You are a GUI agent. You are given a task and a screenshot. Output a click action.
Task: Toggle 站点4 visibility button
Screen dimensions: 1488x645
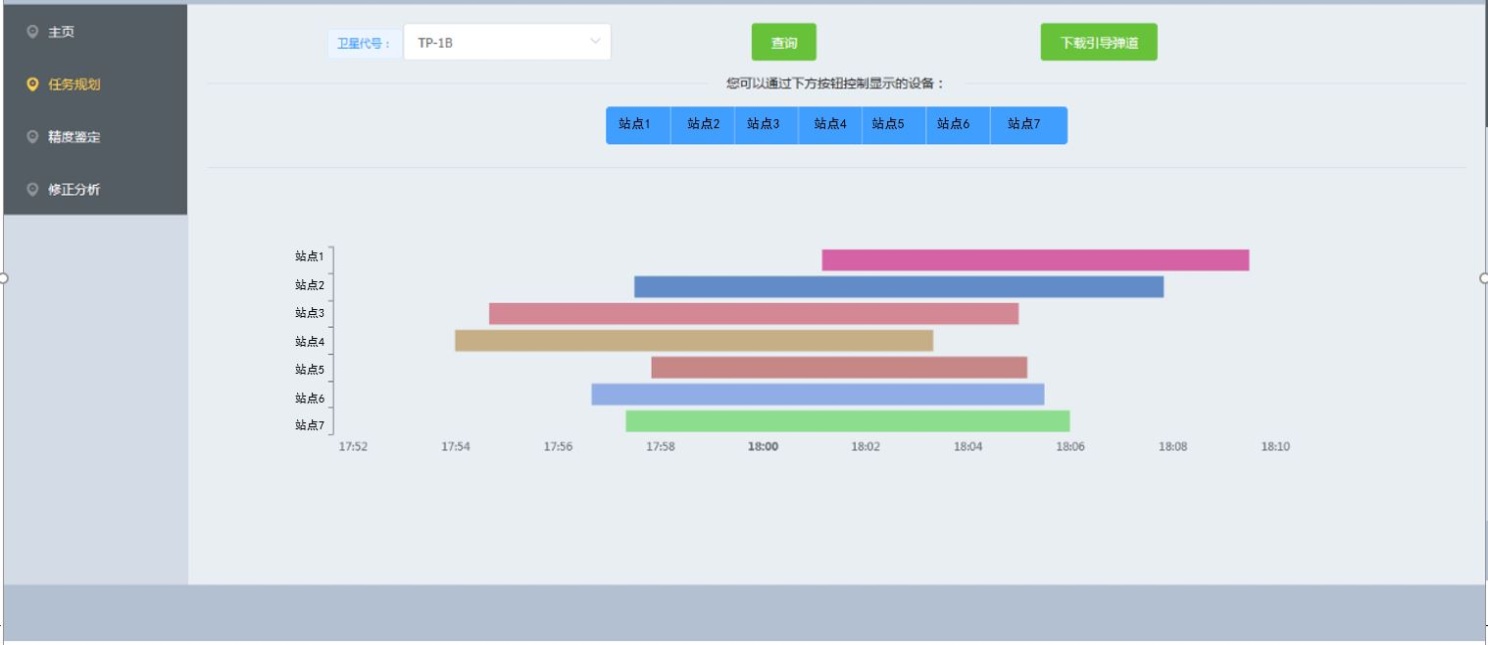point(830,125)
